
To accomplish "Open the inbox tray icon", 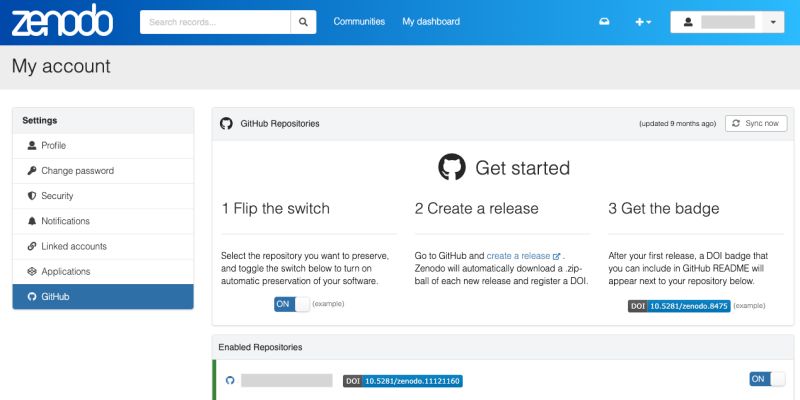I will pyautogui.click(x=604, y=22).
